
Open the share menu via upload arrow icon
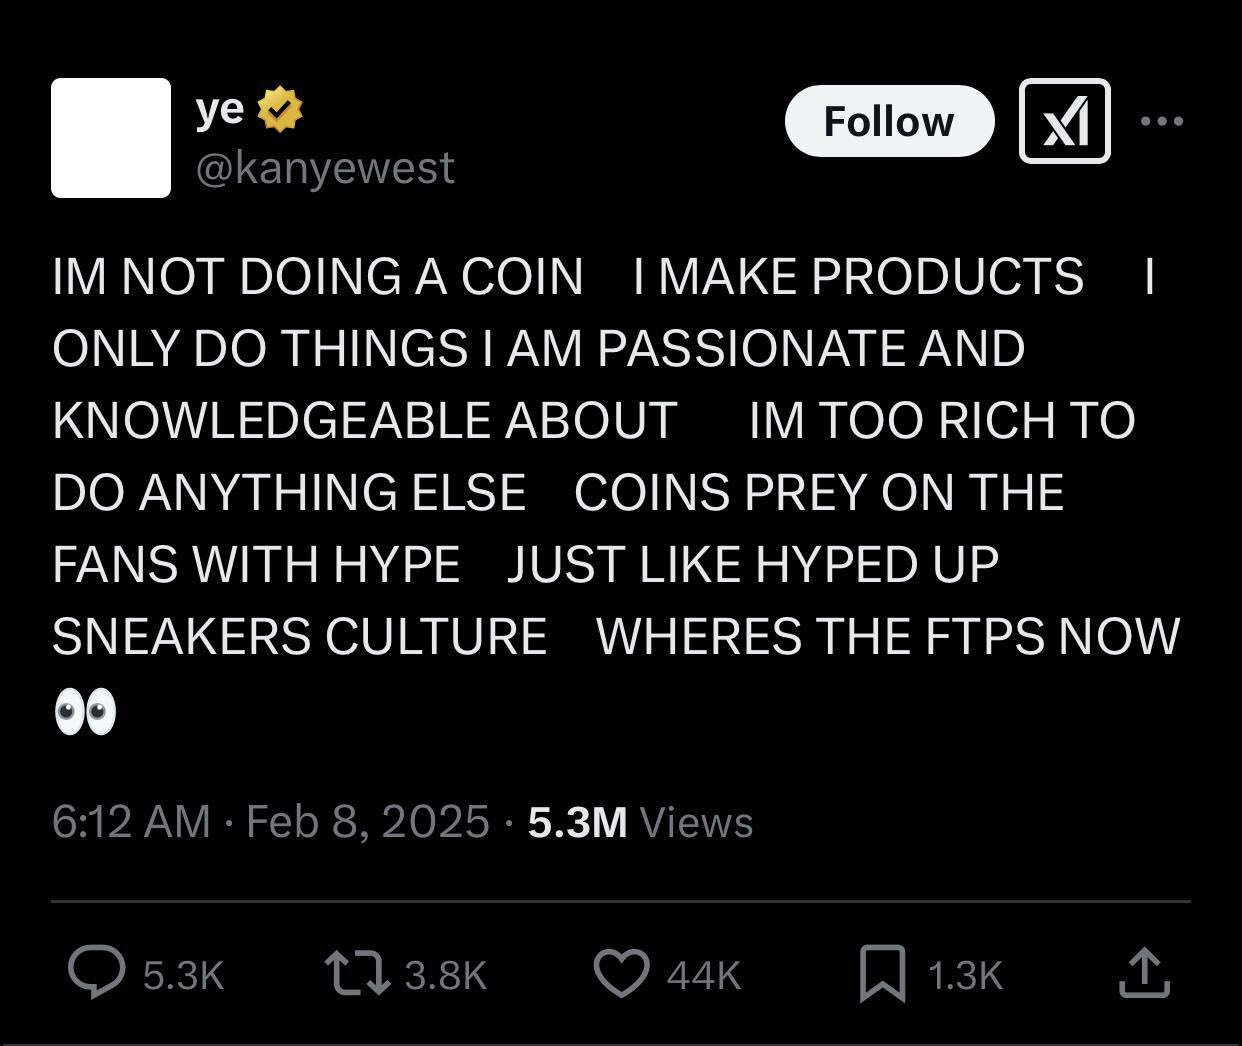pos(1143,973)
